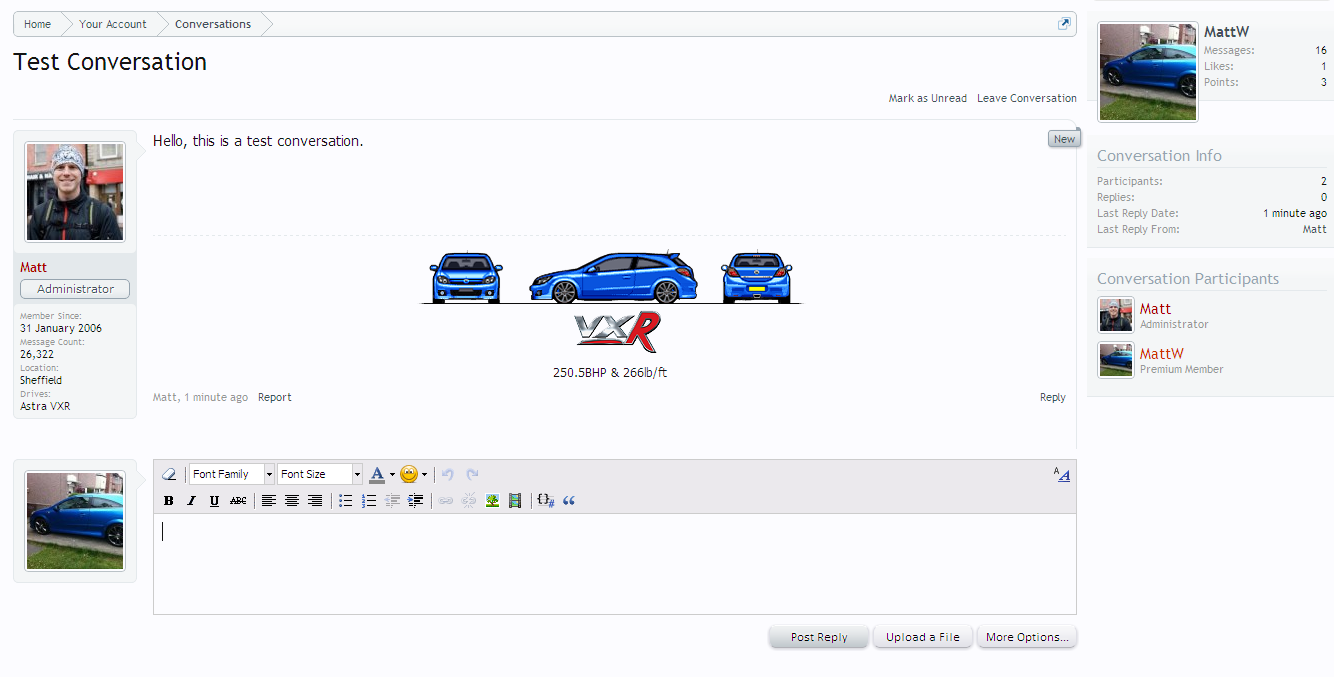Viewport: 1334px width, 677px height.
Task: Click the Administrator banner under Matt
Action: [x=75, y=289]
